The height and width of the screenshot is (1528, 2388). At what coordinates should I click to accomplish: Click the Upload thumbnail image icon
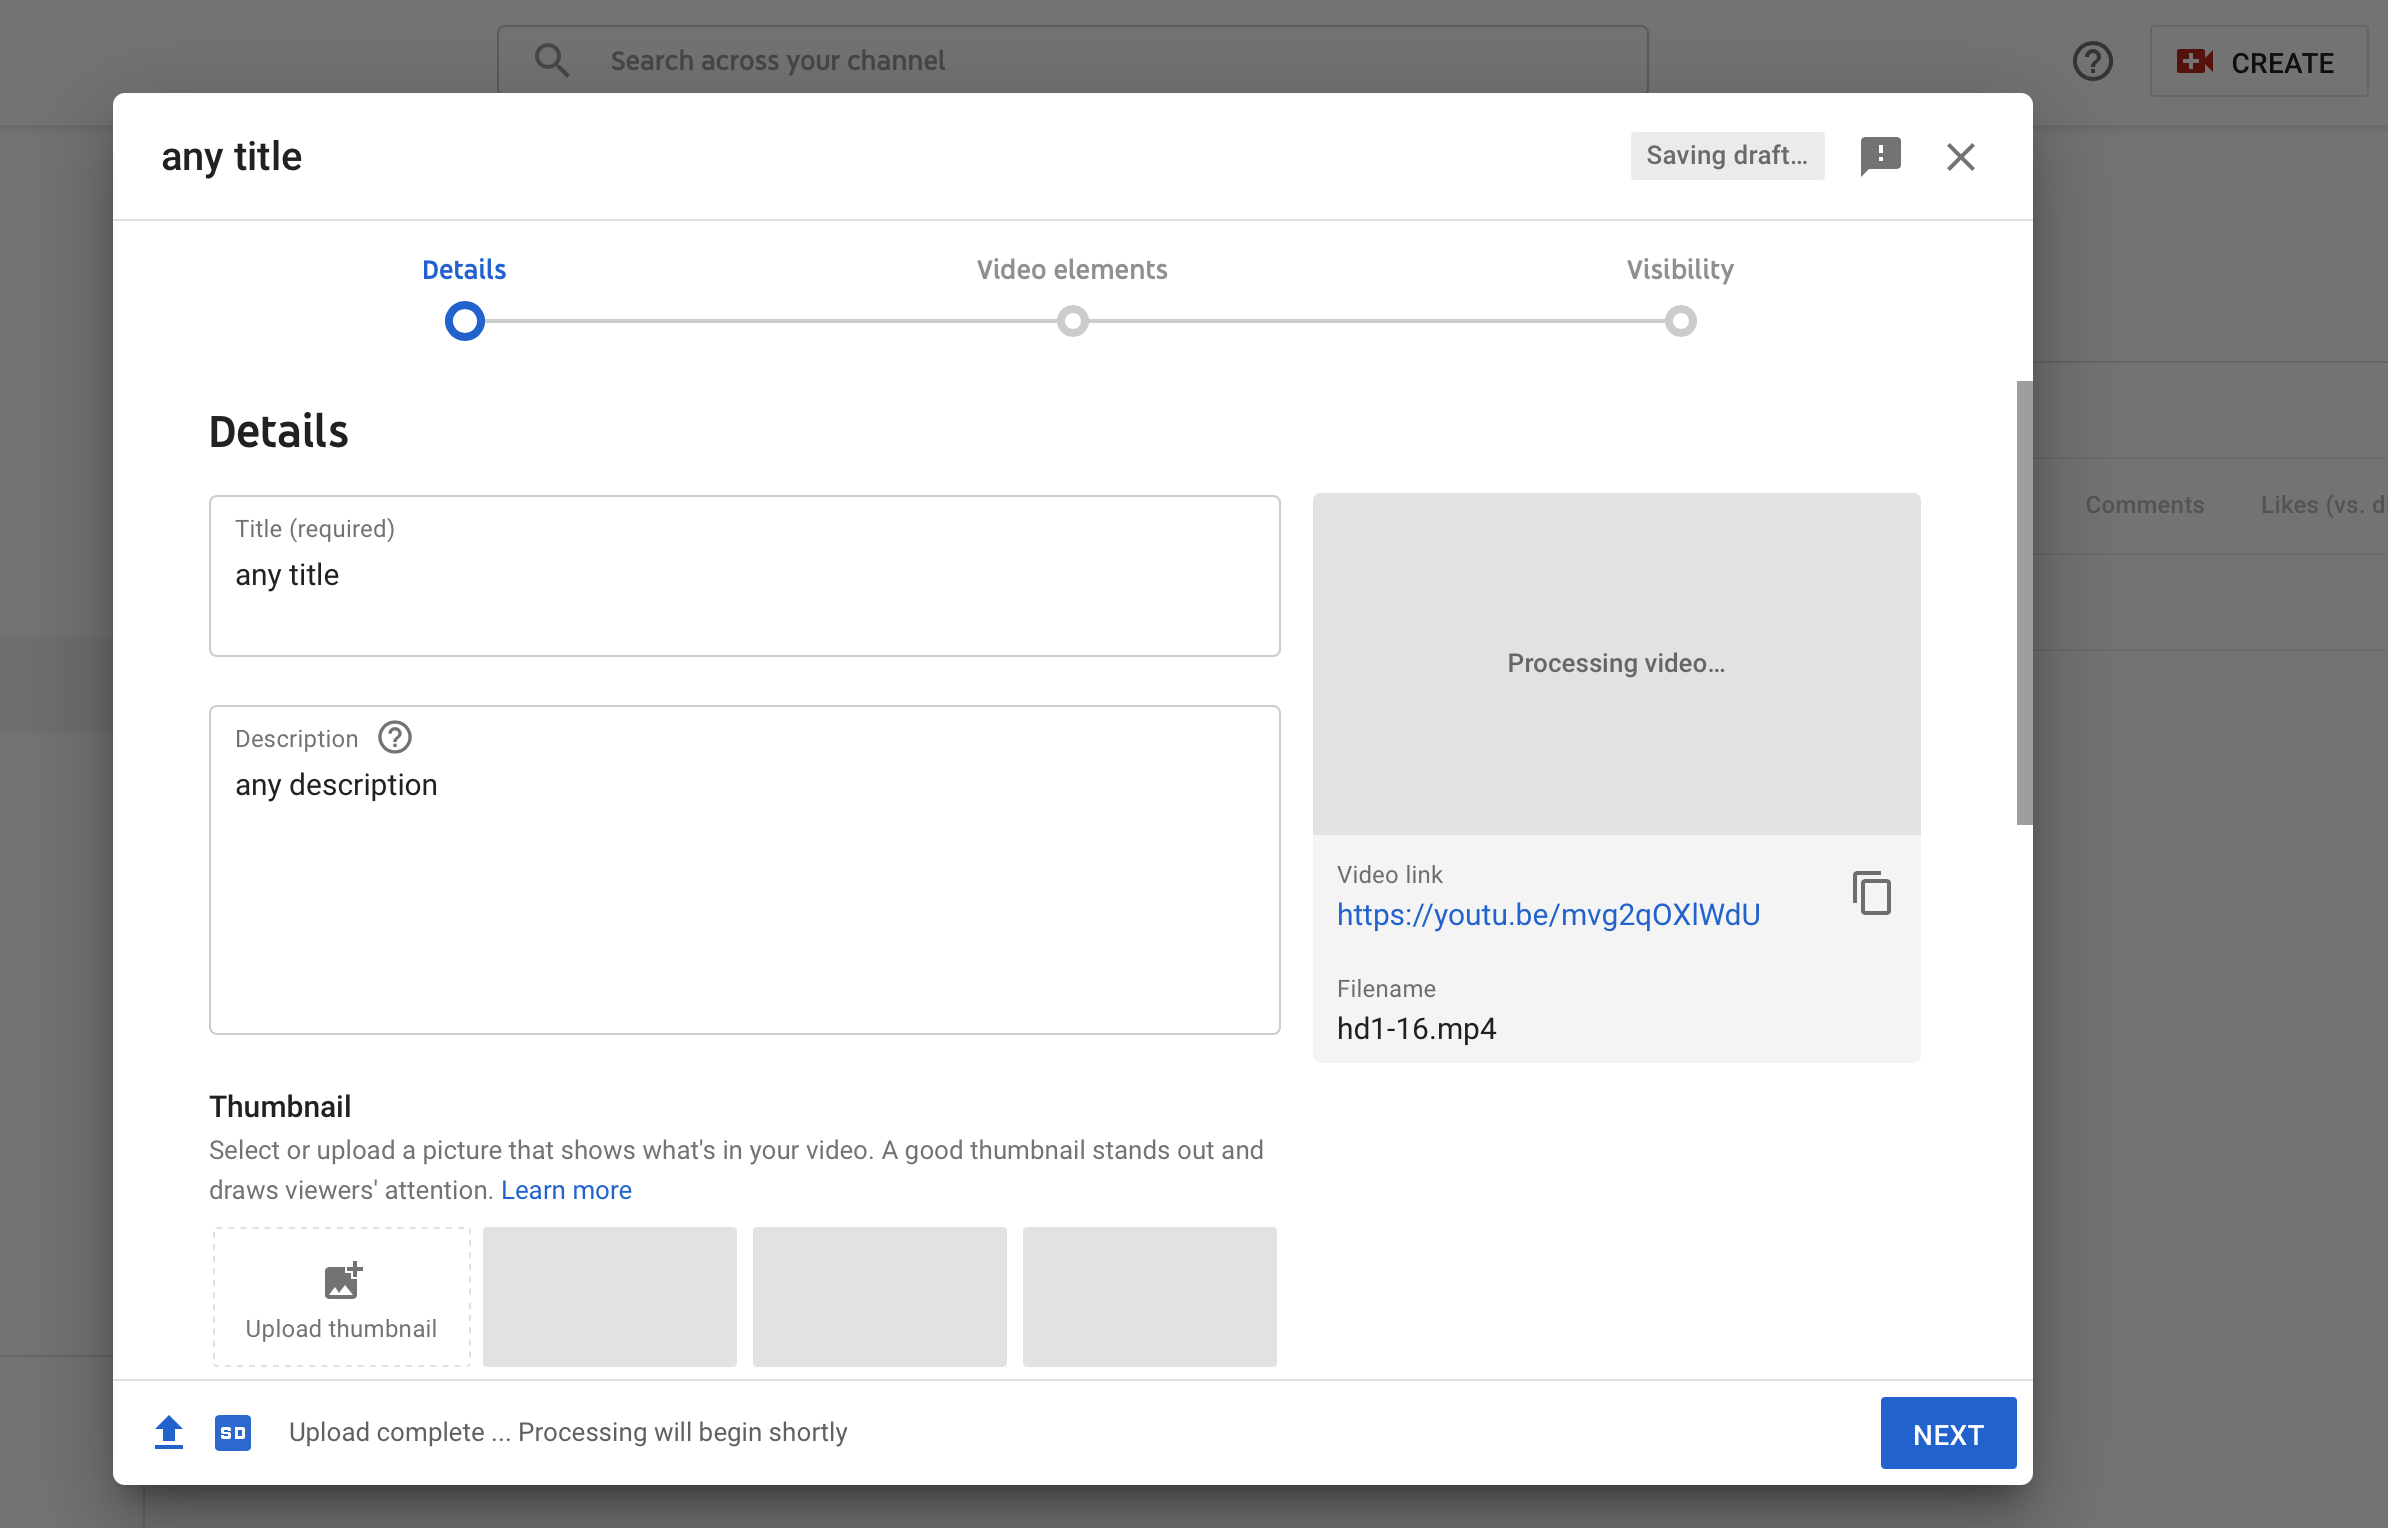(x=343, y=1280)
